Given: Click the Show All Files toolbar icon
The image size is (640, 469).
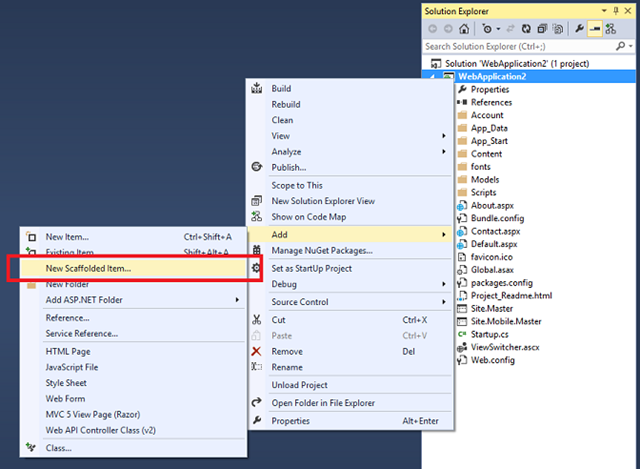Looking at the screenshot, I should click(x=558, y=29).
